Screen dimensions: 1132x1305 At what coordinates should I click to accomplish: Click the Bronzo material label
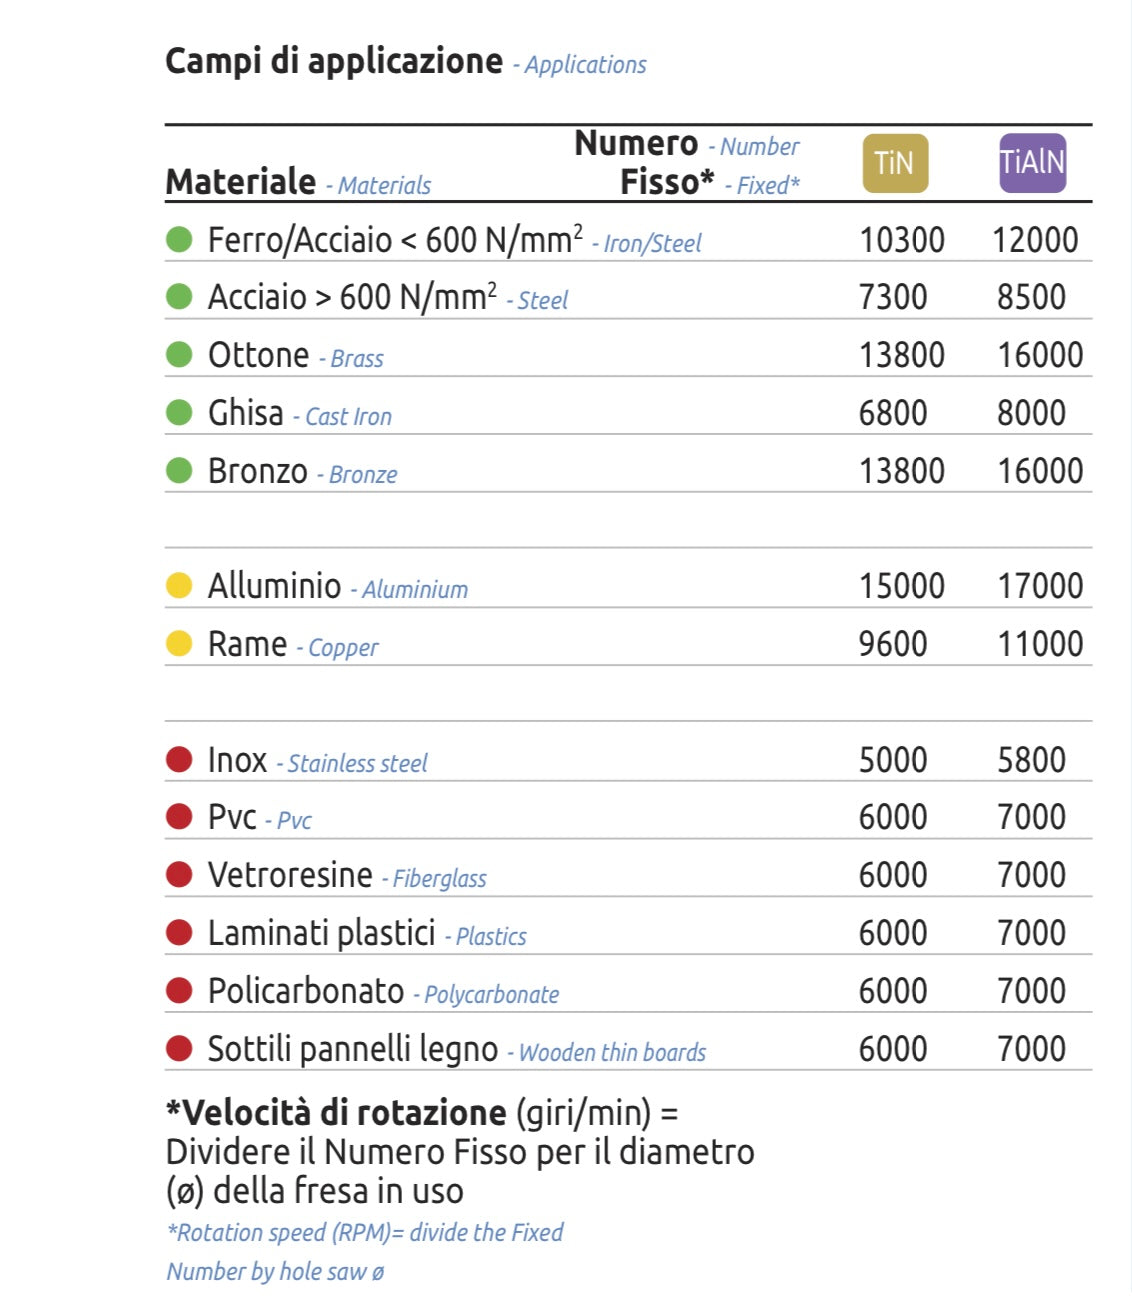(x=258, y=471)
